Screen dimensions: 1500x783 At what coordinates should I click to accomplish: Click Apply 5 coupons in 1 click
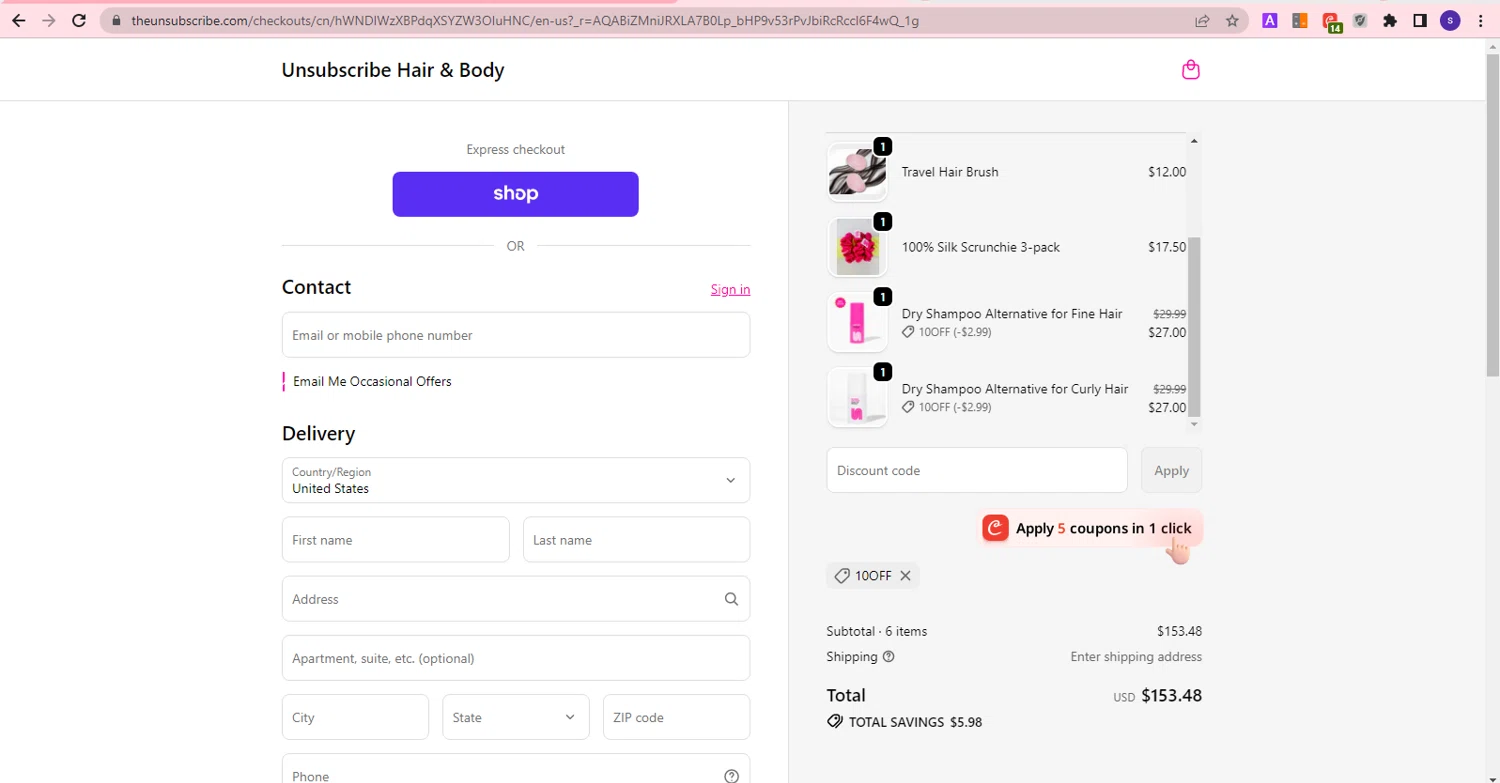pos(1090,528)
